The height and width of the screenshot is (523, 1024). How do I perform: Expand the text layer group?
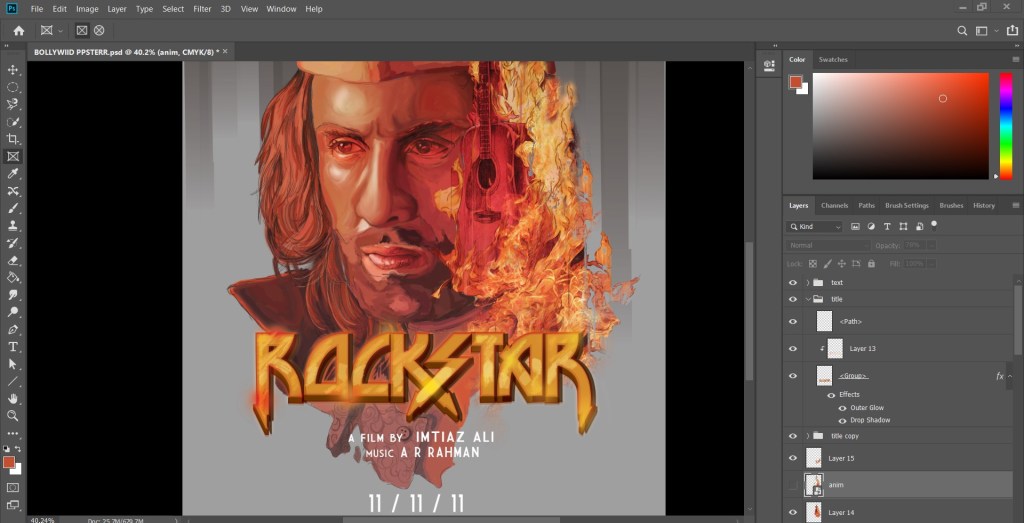(807, 283)
